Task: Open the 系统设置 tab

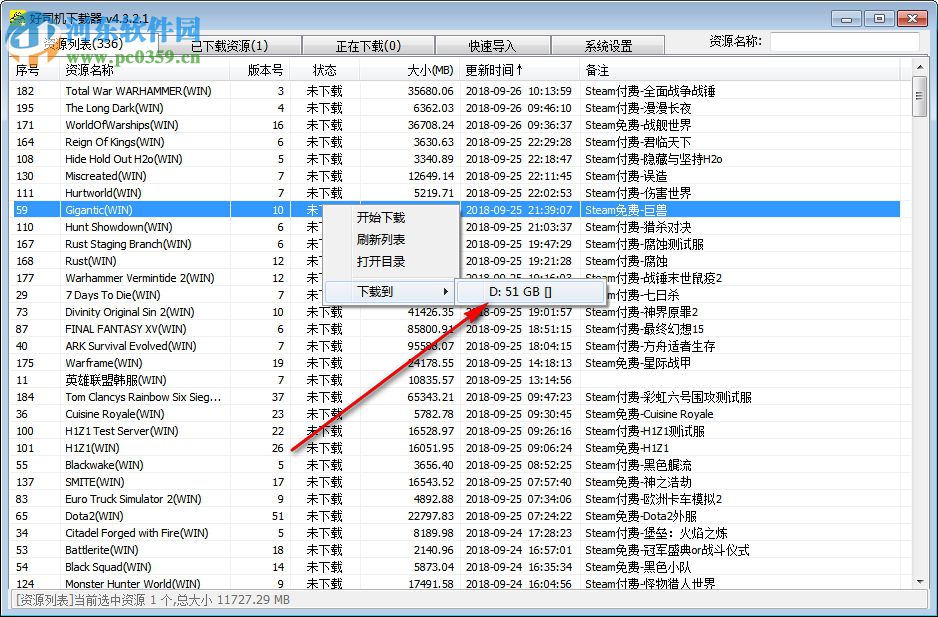Action: coord(608,45)
